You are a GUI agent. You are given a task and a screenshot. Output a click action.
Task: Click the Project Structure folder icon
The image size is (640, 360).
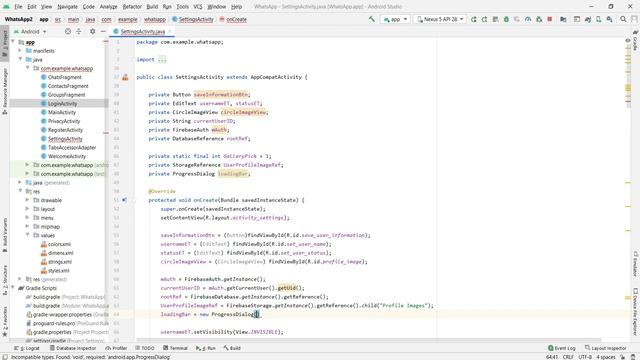tap(563, 19)
